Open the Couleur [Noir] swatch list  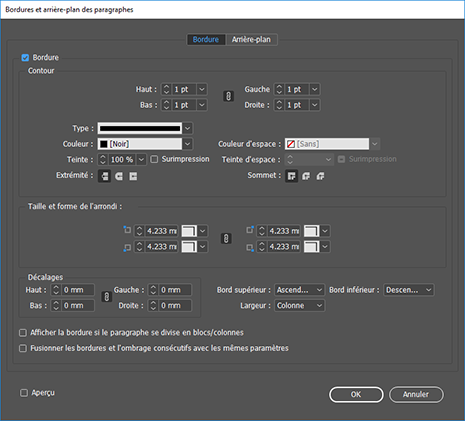145,144
